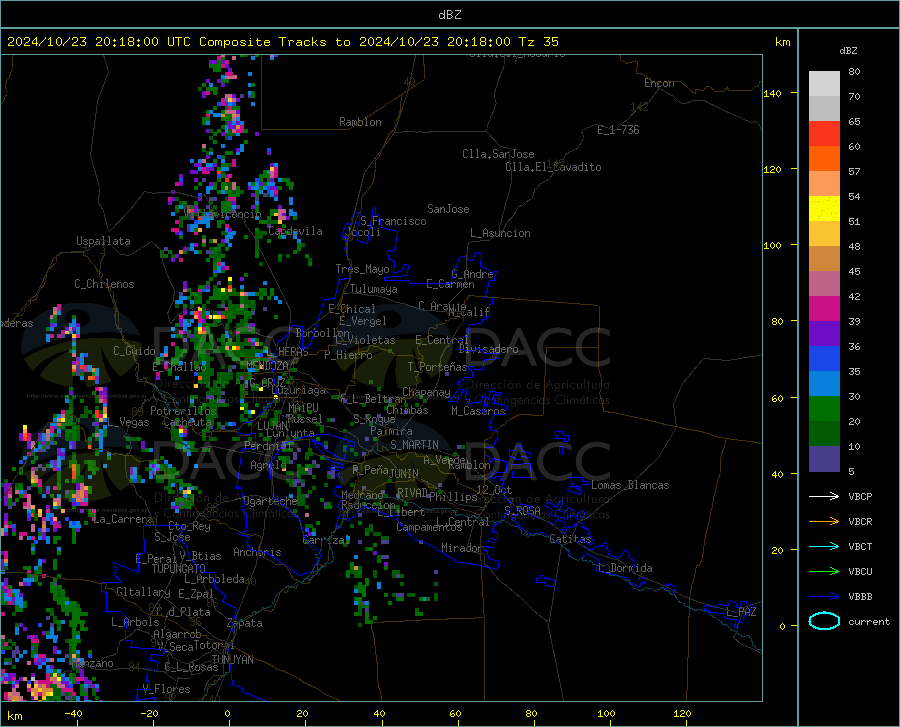Click the light blue 35 dBZ swatch
This screenshot has height=727, width=900.
(x=824, y=383)
